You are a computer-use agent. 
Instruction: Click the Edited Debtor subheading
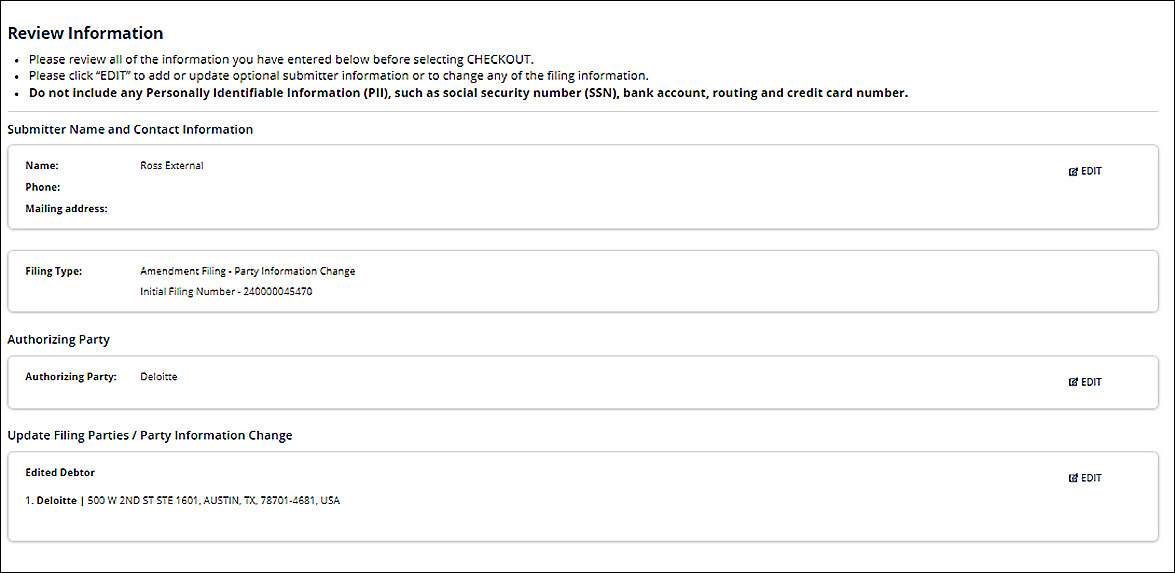(60, 472)
